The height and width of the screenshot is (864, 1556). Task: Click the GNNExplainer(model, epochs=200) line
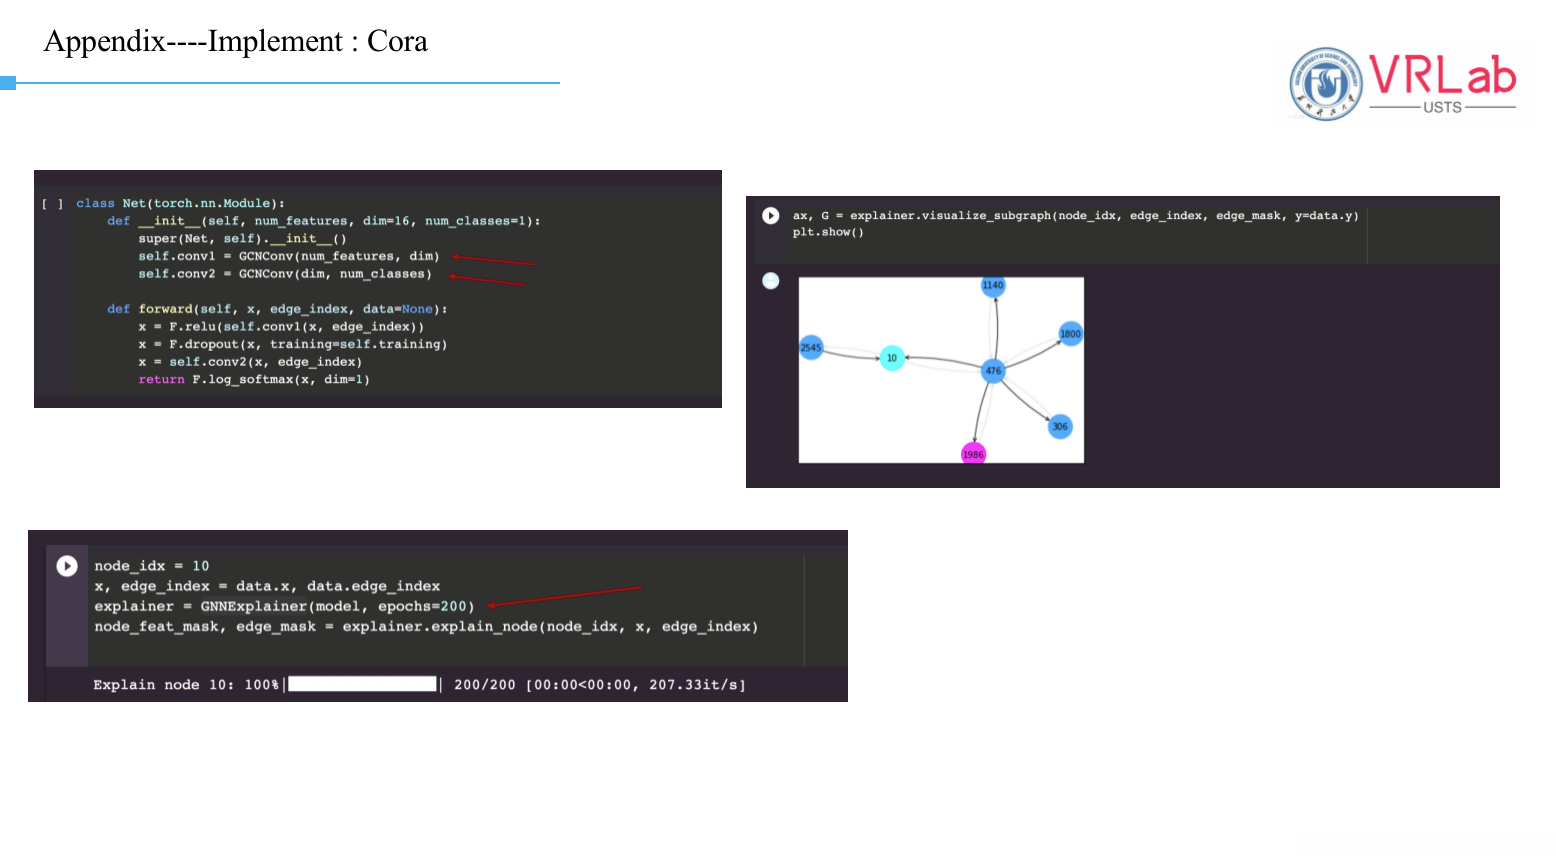tap(285, 606)
